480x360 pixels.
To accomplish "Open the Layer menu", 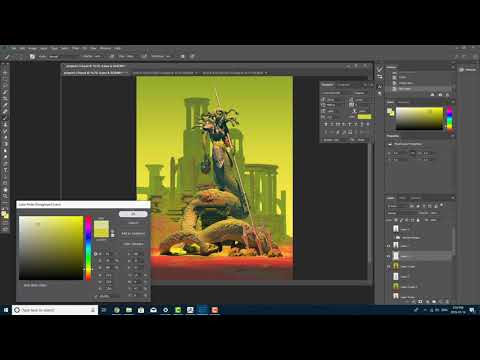I will (44, 48).
